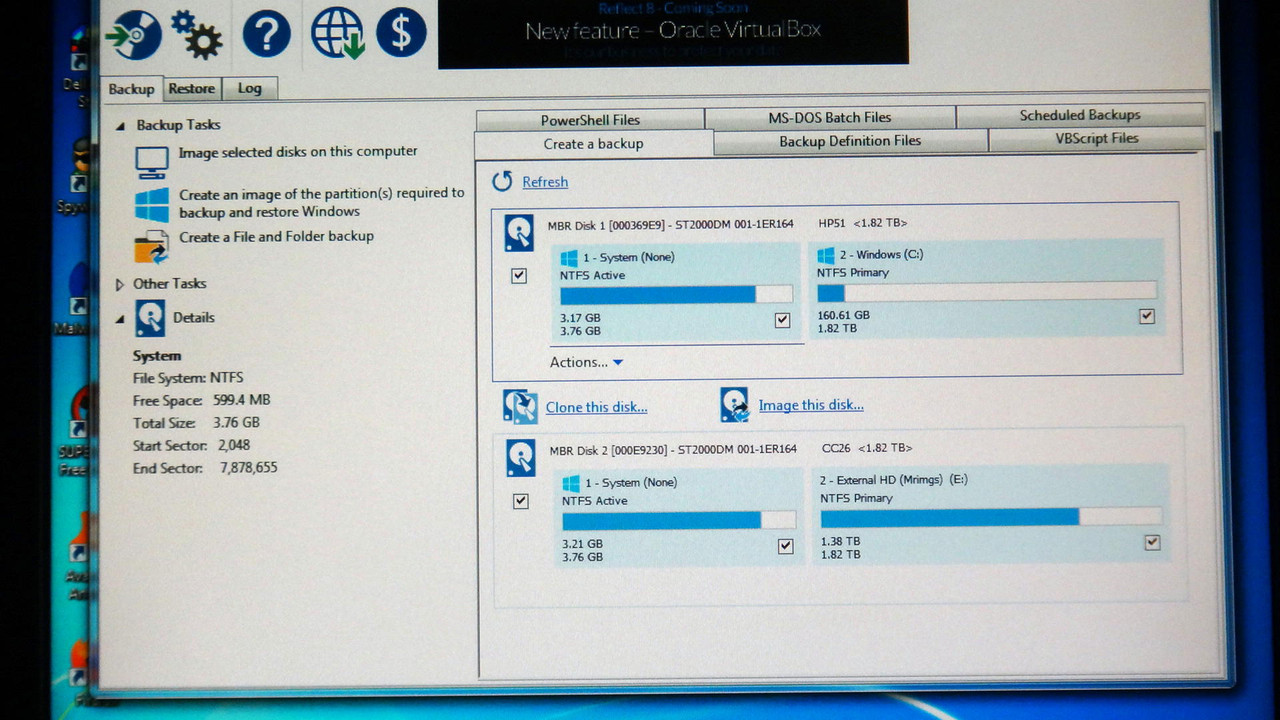
Task: Open the Scheduled Backups tab
Action: 1080,115
